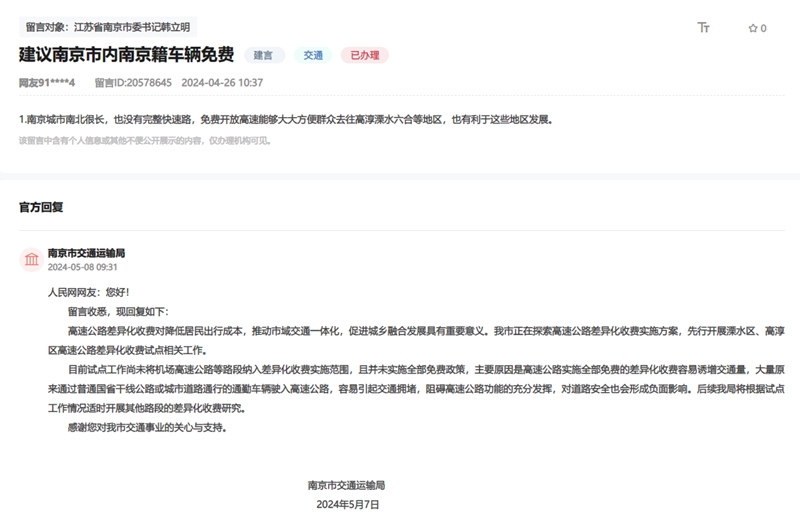Click the reply timestamp 2024-05-08 09:31
Viewport: 800px width, 523px height.
pos(82,267)
